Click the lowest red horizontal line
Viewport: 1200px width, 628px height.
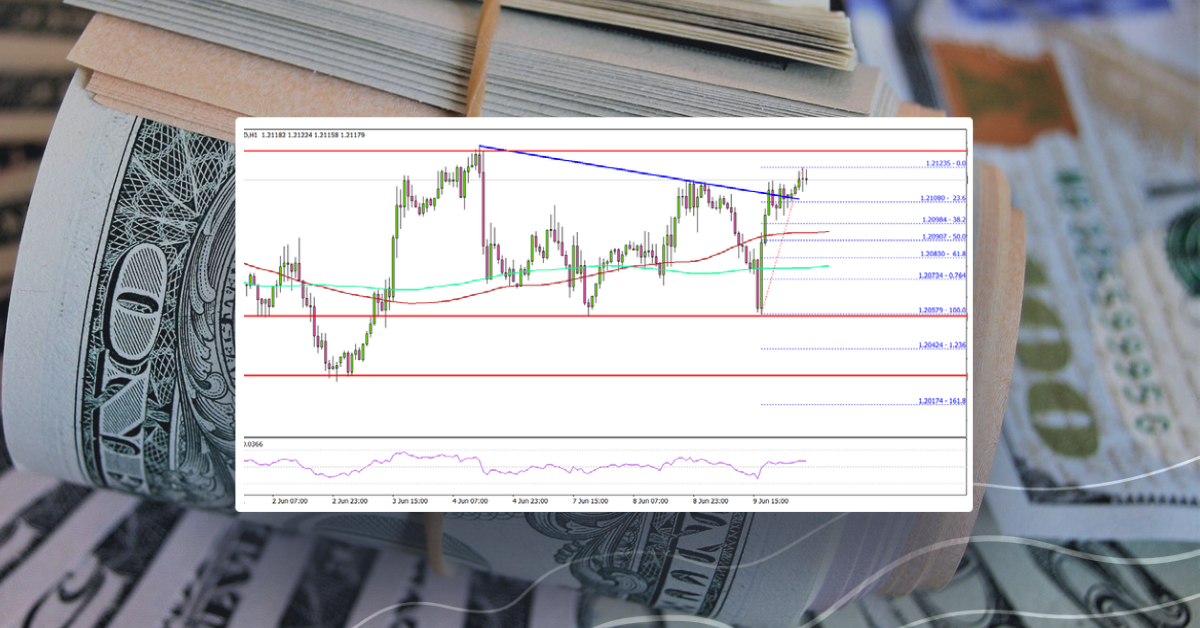(x=500, y=377)
